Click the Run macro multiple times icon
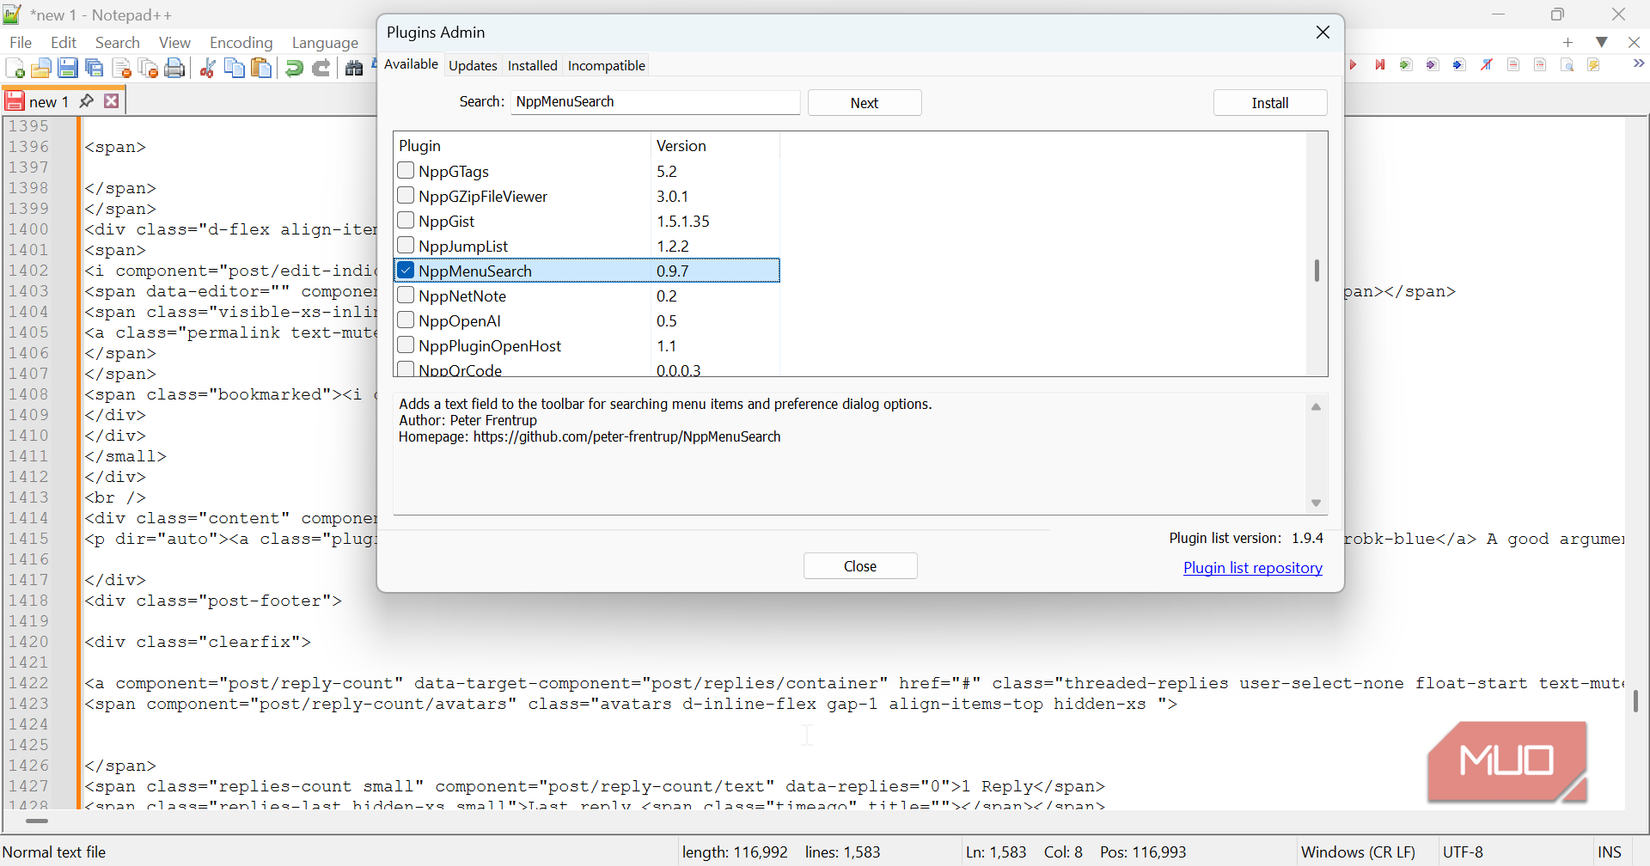This screenshot has height=866, width=1650. pos(1379,65)
